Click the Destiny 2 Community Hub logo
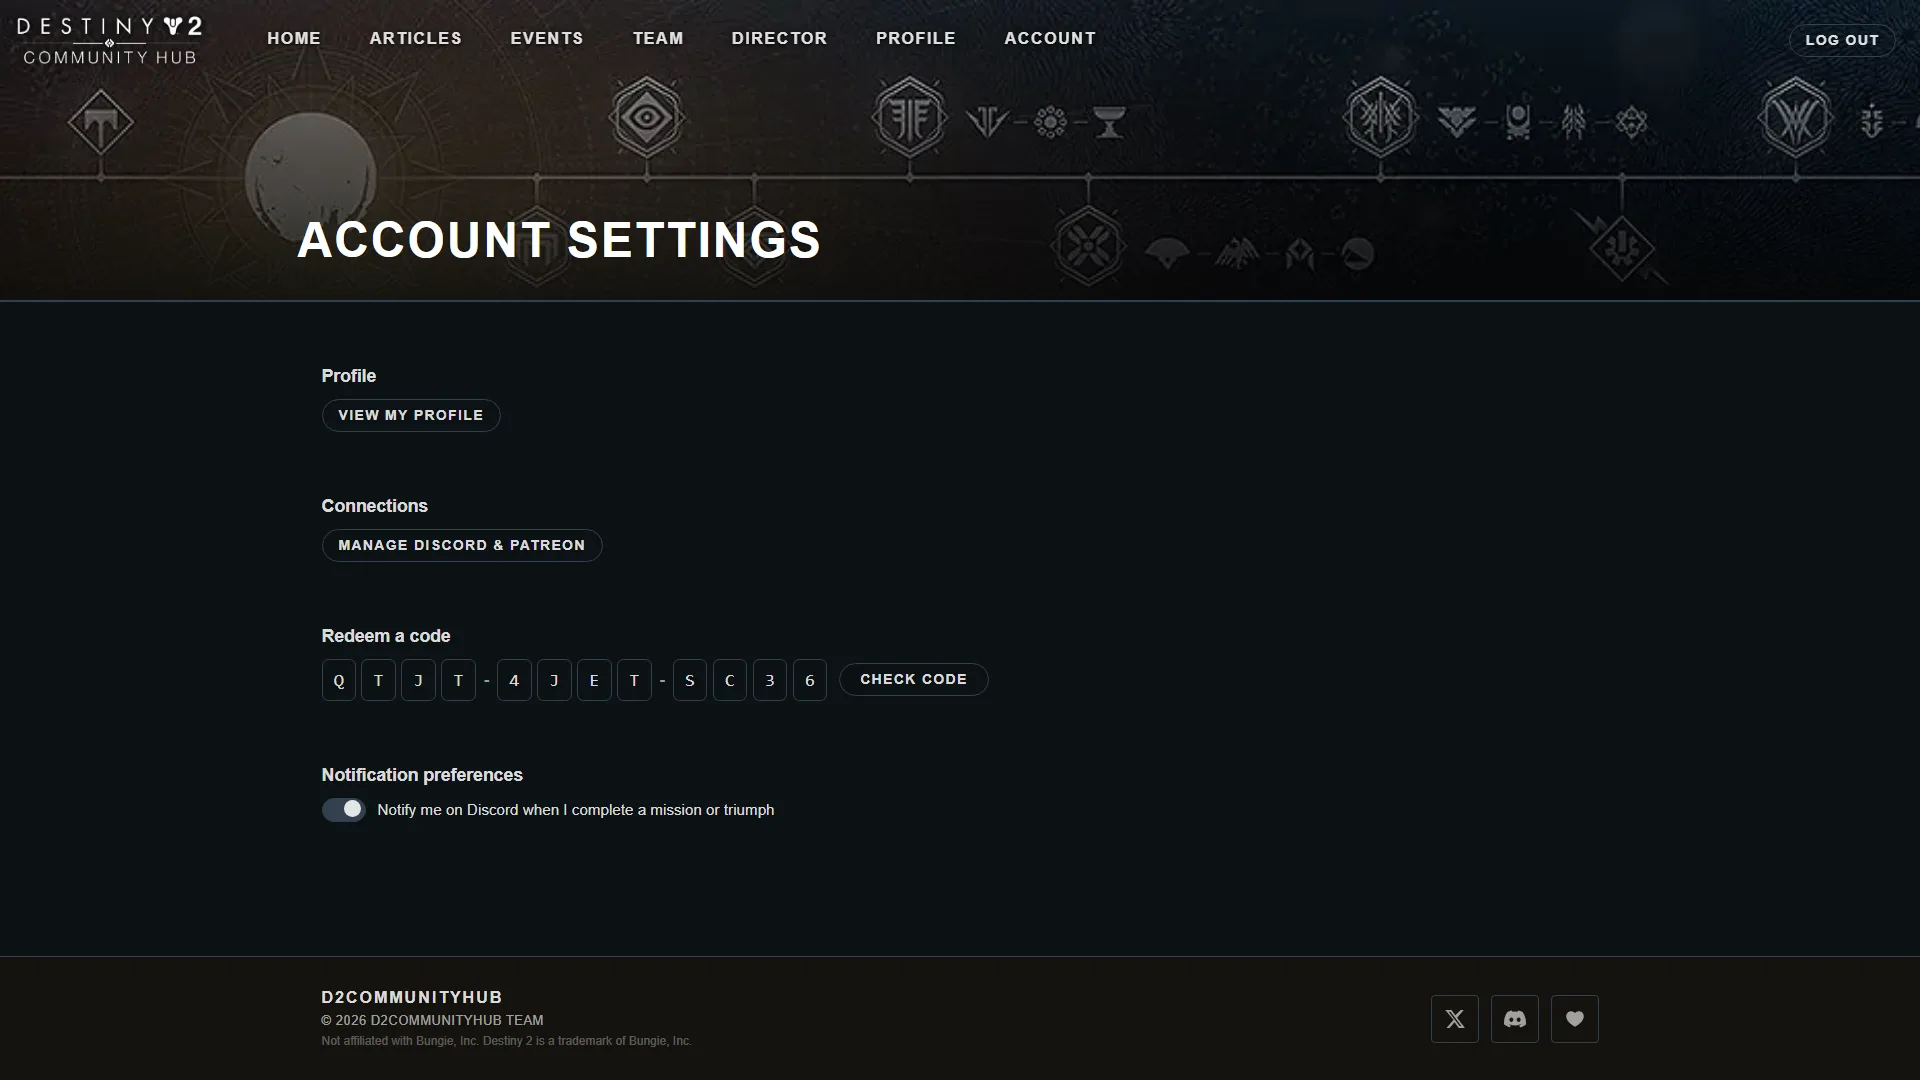Screen dimensions: 1920x1080 tap(110, 41)
